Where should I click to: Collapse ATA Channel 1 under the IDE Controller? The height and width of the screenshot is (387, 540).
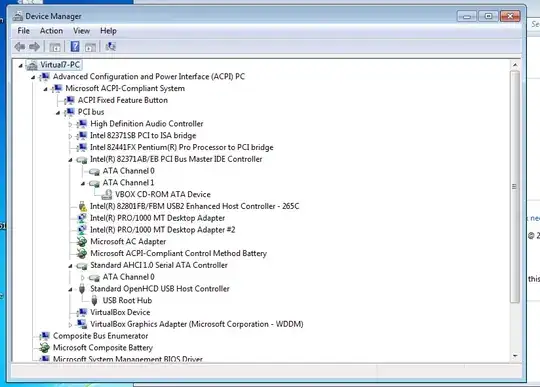pos(83,183)
